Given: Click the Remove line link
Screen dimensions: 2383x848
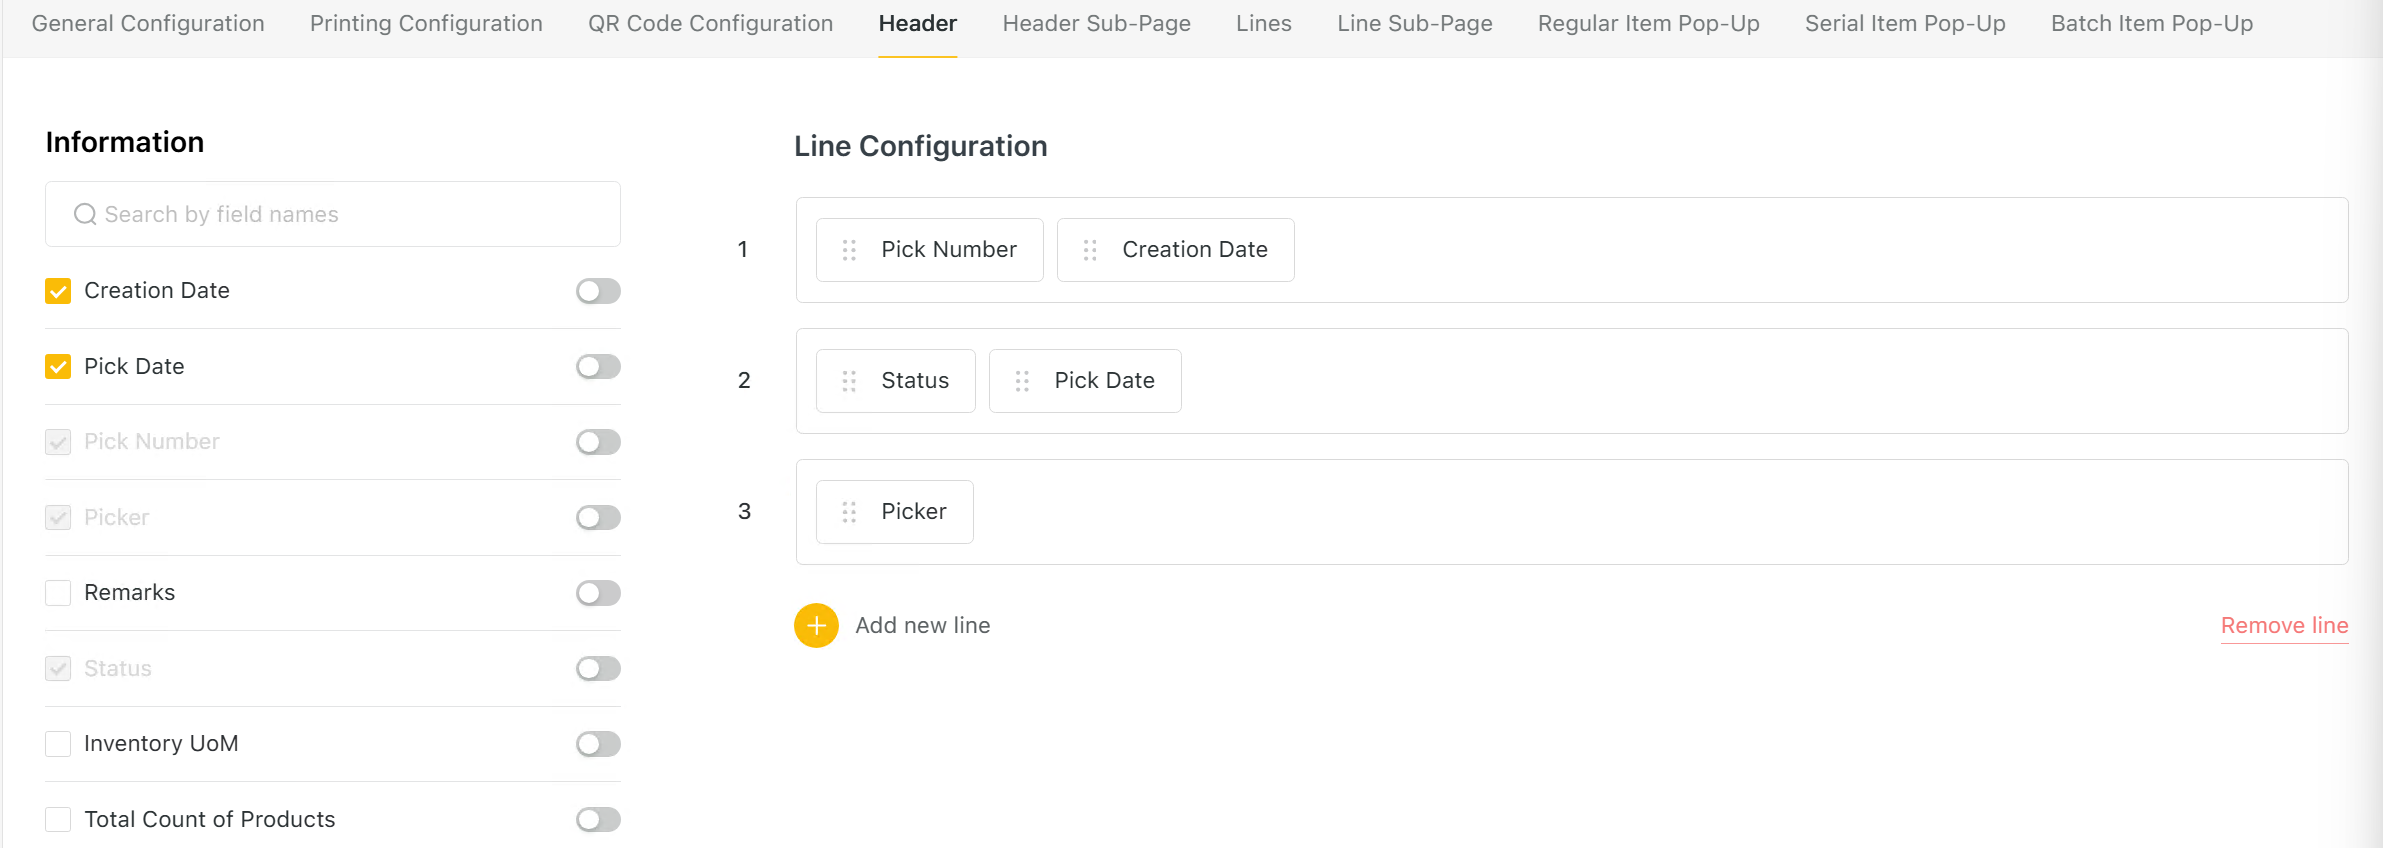Looking at the screenshot, I should click(x=2284, y=625).
